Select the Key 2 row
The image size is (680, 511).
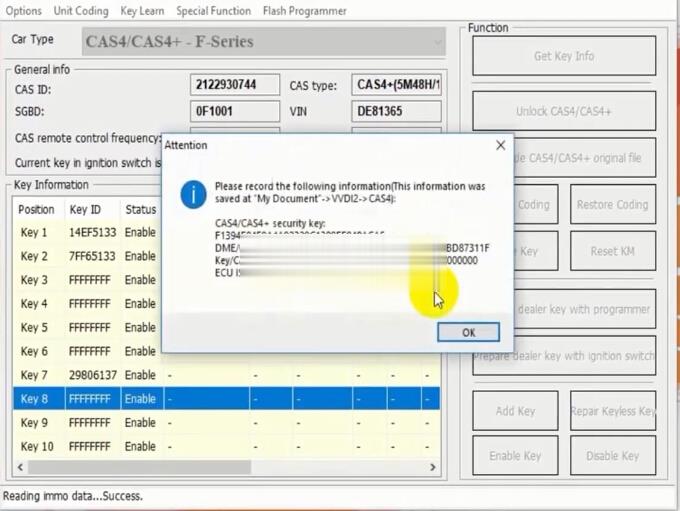tap(88, 256)
